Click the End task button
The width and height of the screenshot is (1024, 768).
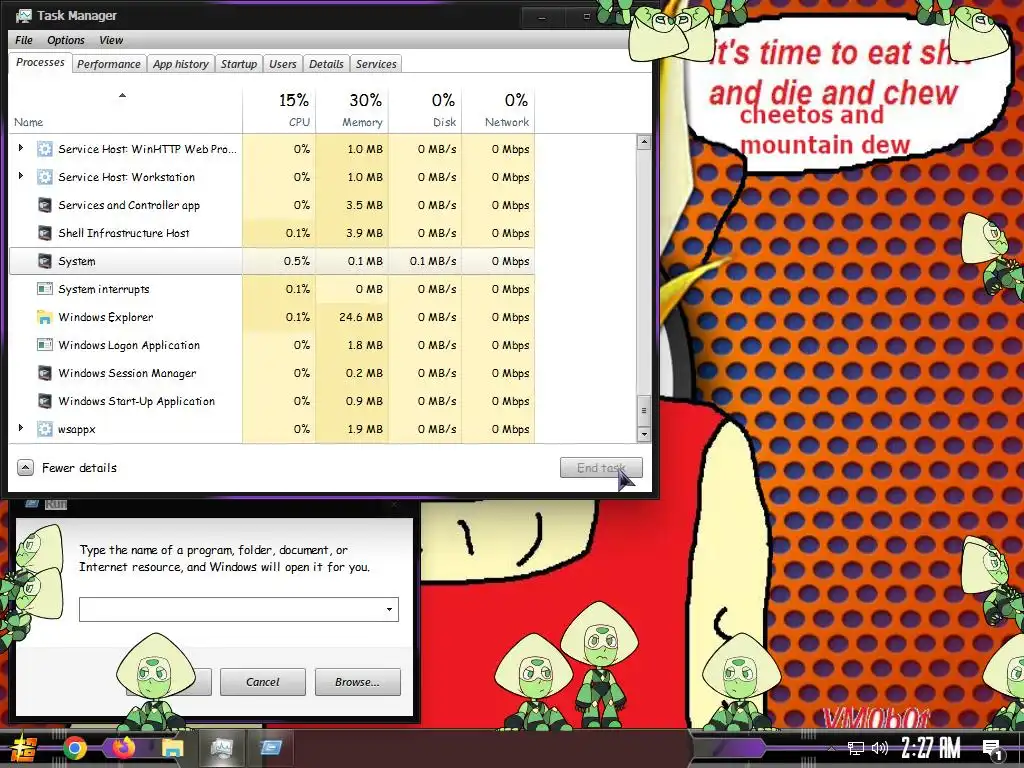pyautogui.click(x=601, y=468)
